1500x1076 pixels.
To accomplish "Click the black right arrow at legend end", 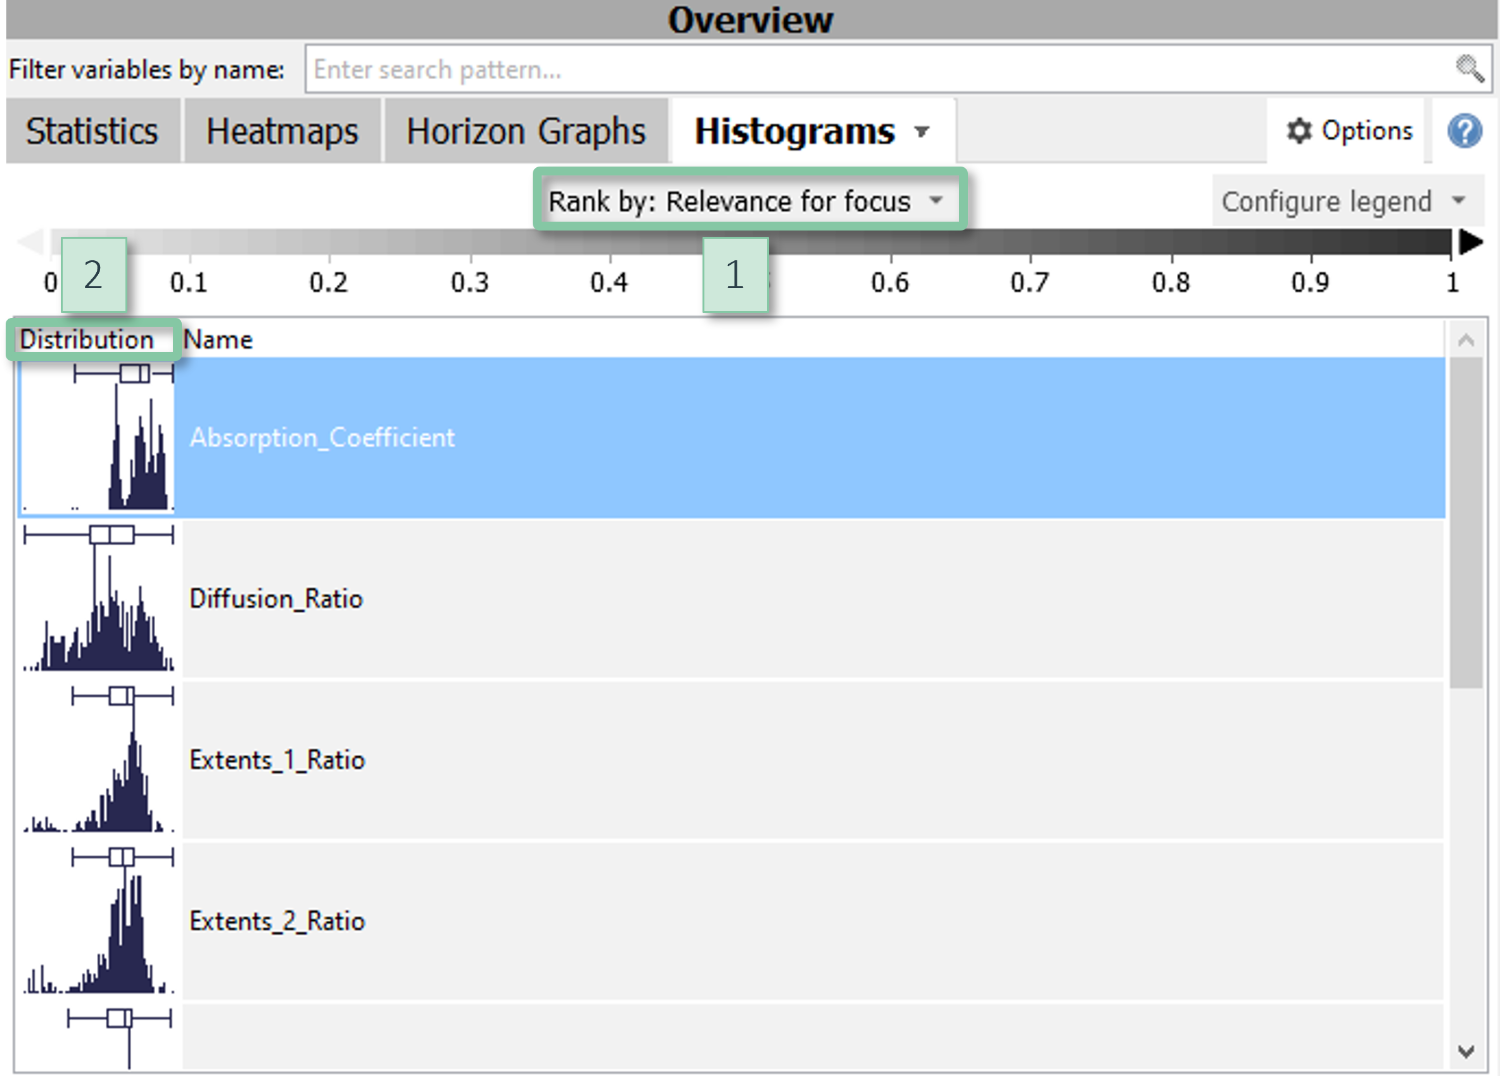I will pos(1470,242).
